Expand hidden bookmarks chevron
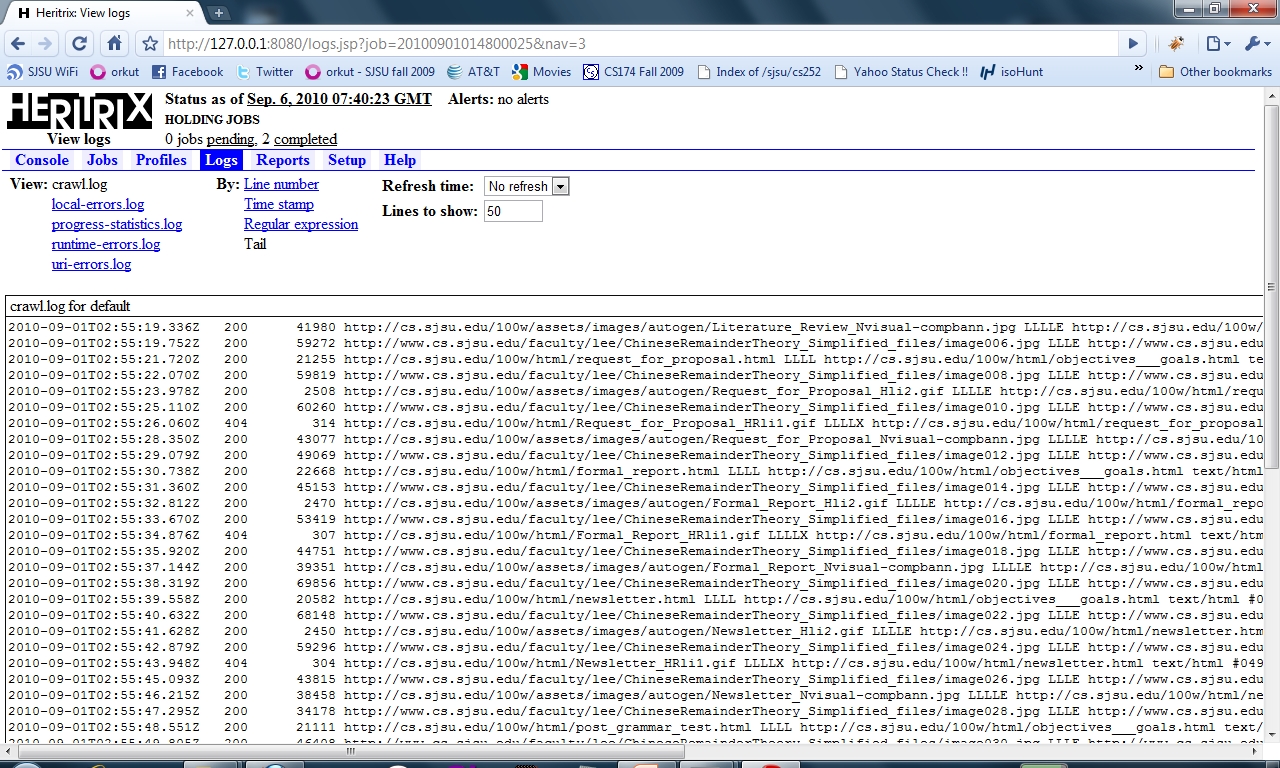 1138,69
